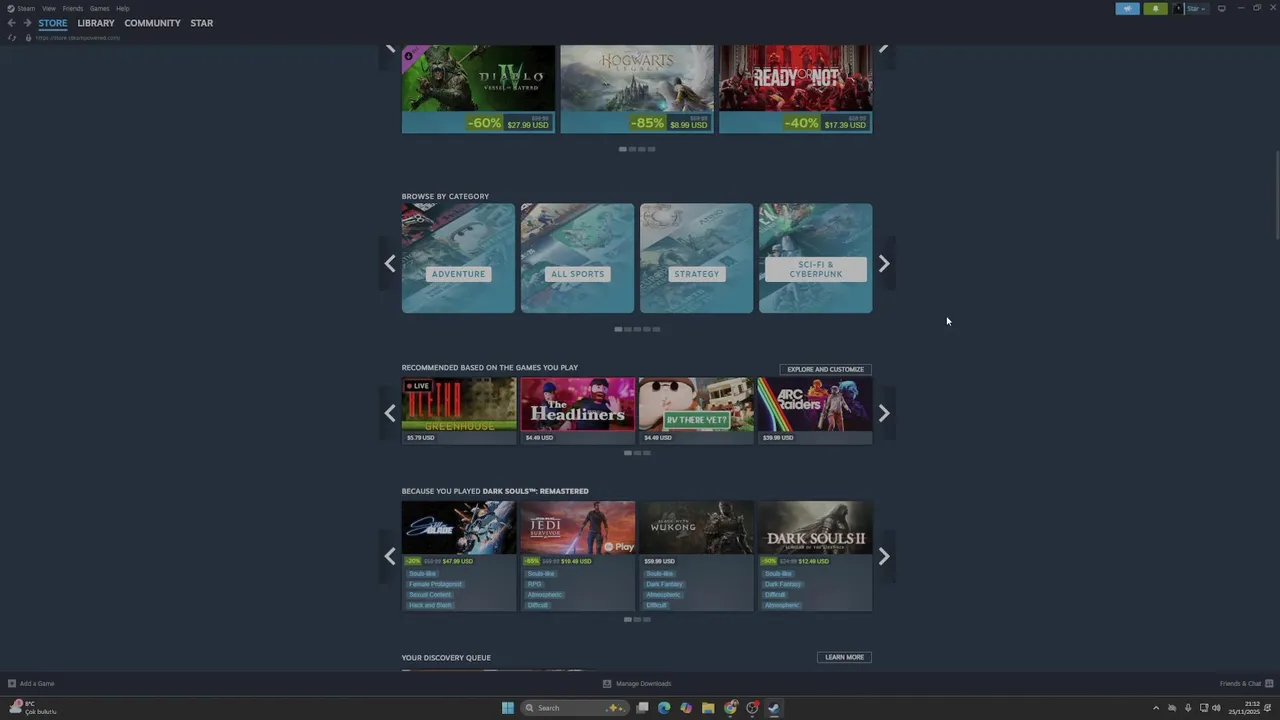This screenshot has width=1280, height=720.
Task: Click the Add a Game link
Action: [x=37, y=684]
